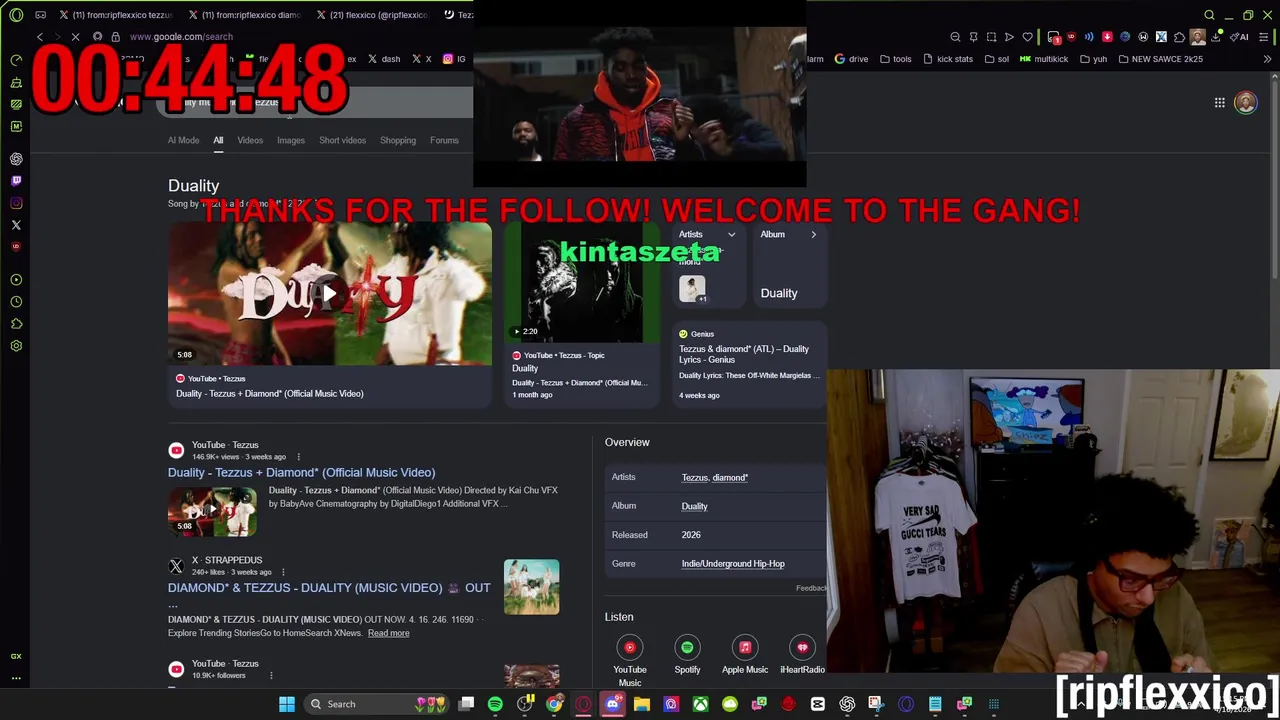Go back with the browser back arrow
Screen dimensions: 1280x720
(x=40, y=37)
